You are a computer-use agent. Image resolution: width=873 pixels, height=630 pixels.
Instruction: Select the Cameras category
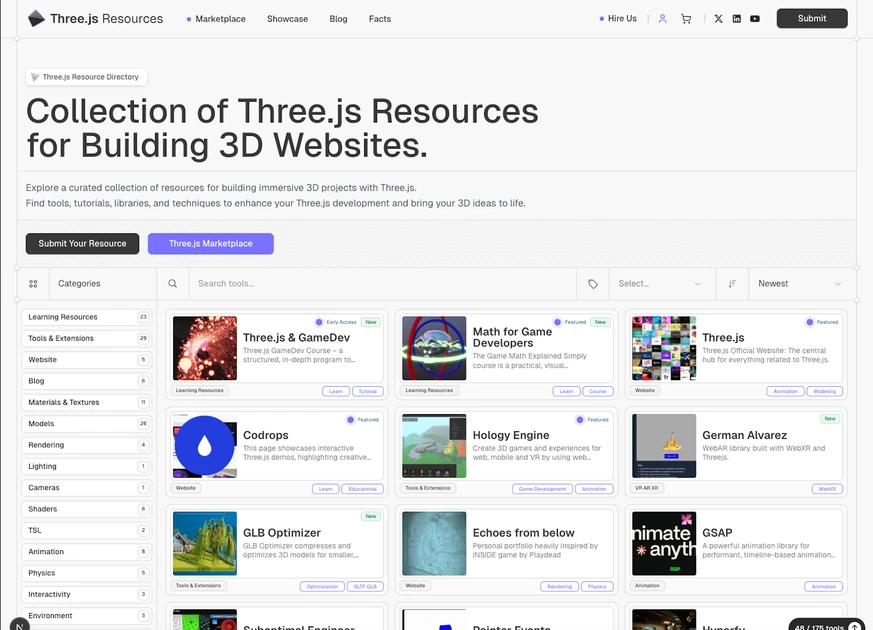point(86,488)
